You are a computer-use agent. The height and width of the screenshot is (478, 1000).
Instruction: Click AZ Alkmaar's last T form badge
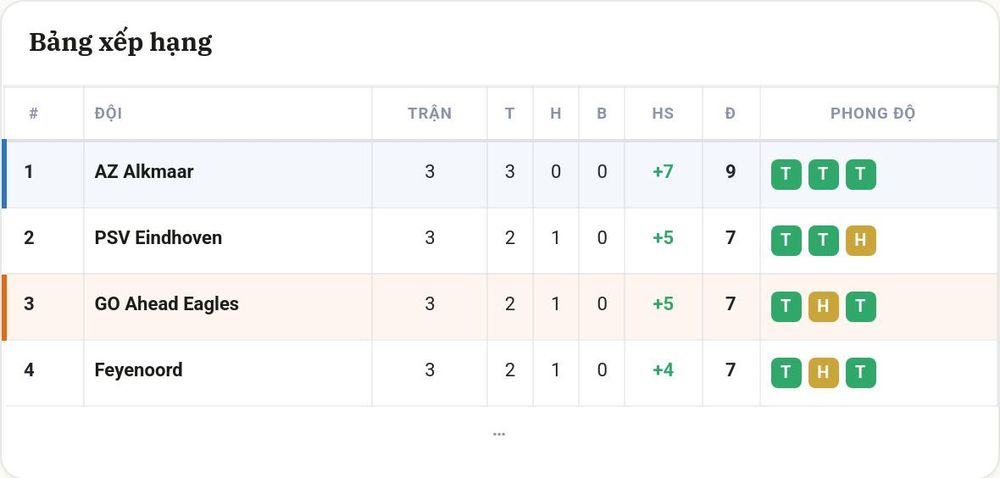860,175
